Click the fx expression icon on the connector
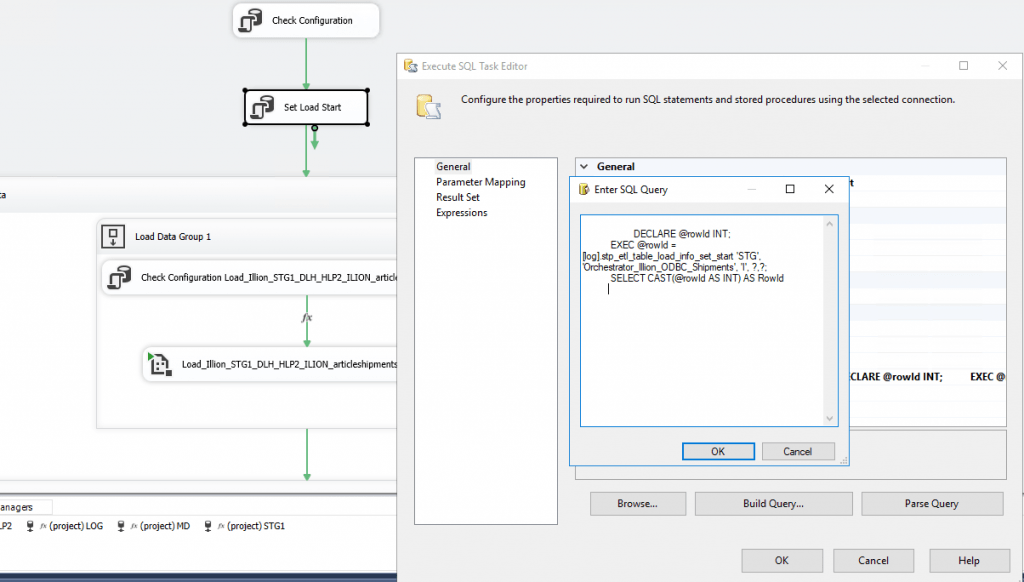This screenshot has height=582, width=1024. (x=307, y=317)
